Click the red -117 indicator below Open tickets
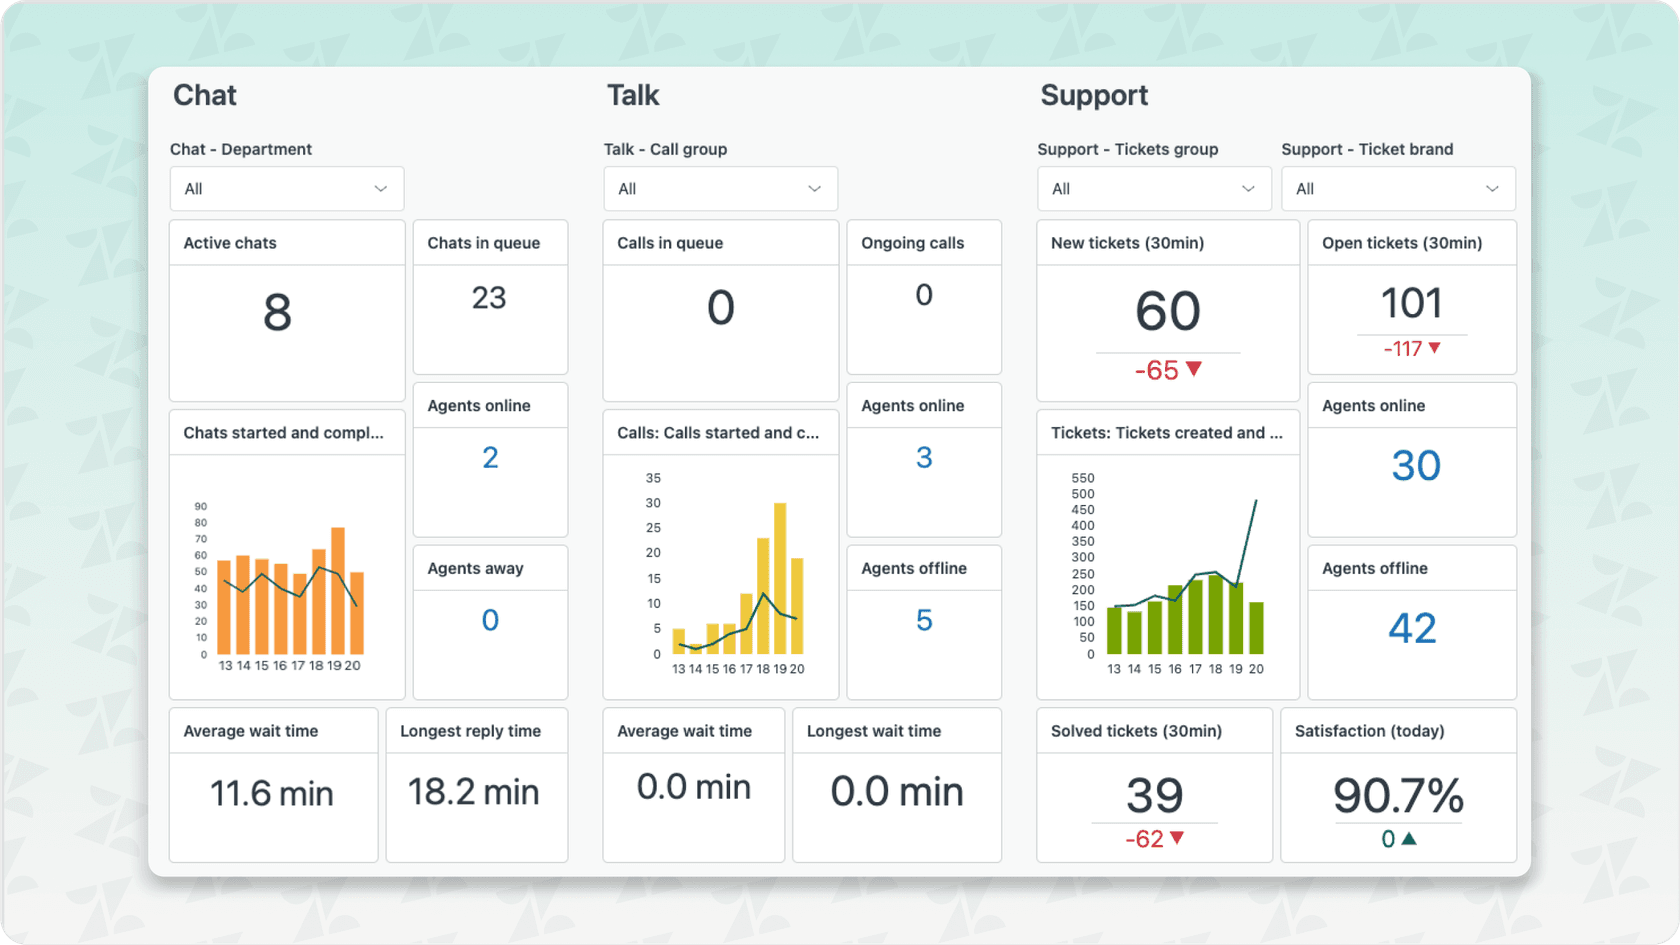The width and height of the screenshot is (1680, 945). click(1410, 349)
